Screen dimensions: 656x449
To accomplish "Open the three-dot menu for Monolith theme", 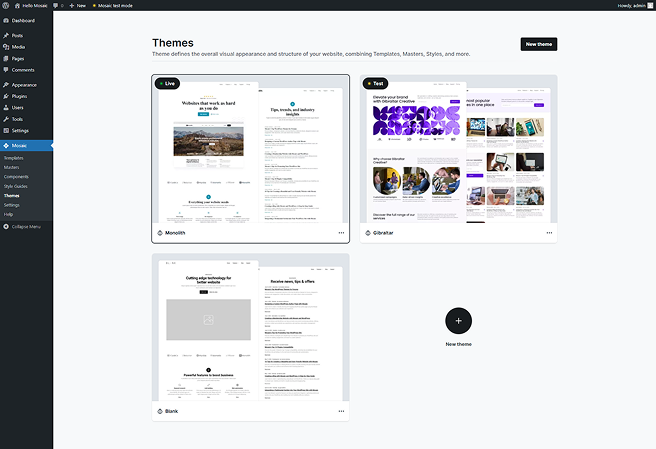I will [341, 233].
